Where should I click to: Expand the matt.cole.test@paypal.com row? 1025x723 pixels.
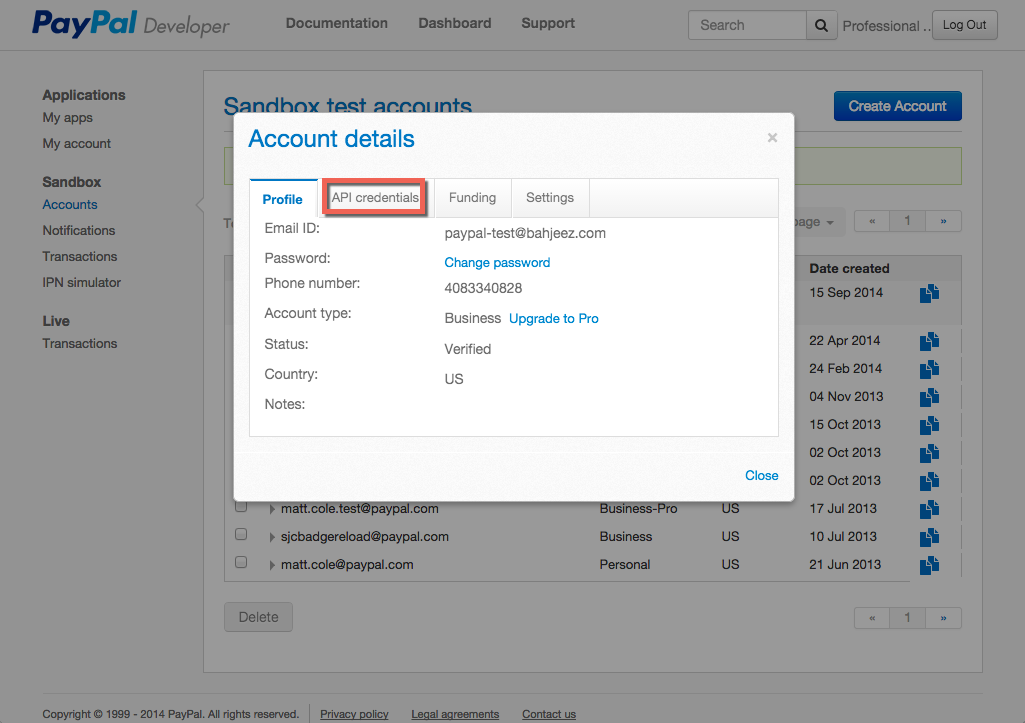272,509
